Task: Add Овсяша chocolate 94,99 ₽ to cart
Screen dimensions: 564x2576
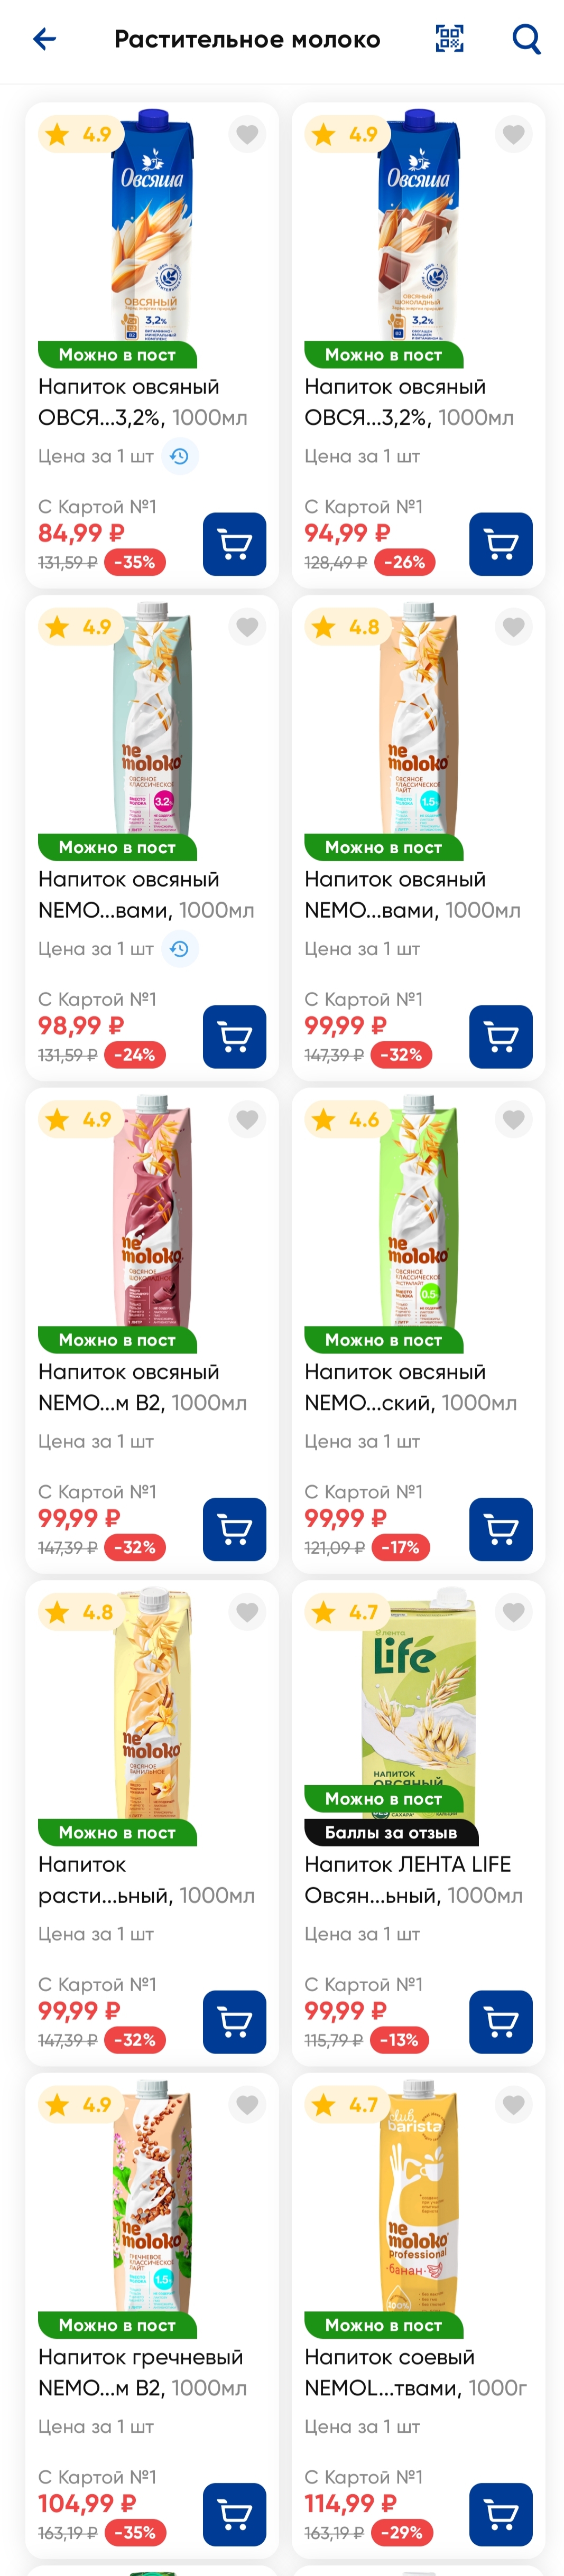Action: click(x=500, y=544)
